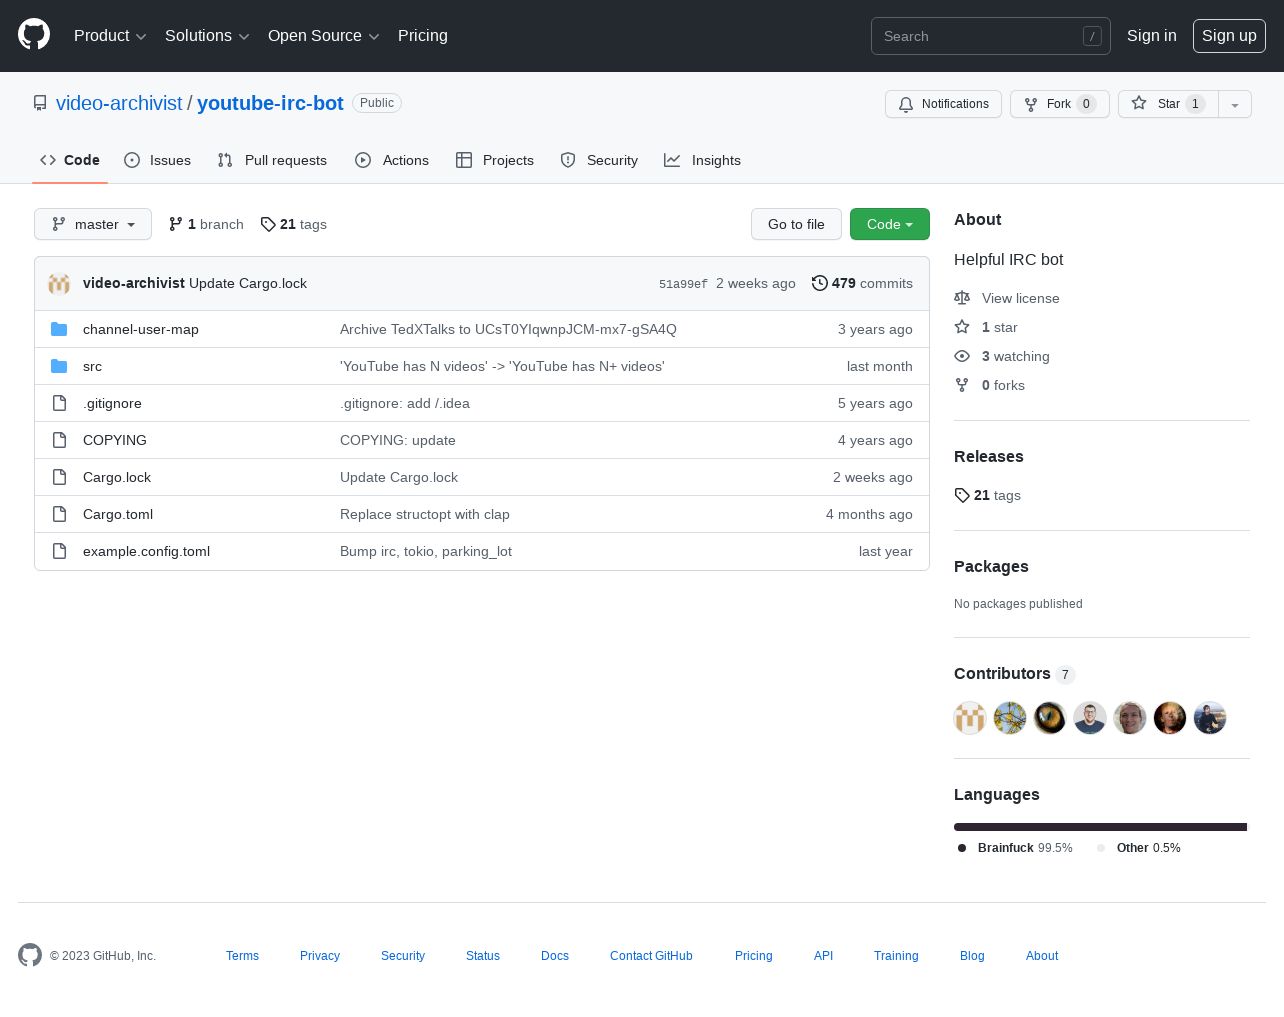Open the Releases heading link
The image size is (1284, 1017).
click(989, 456)
